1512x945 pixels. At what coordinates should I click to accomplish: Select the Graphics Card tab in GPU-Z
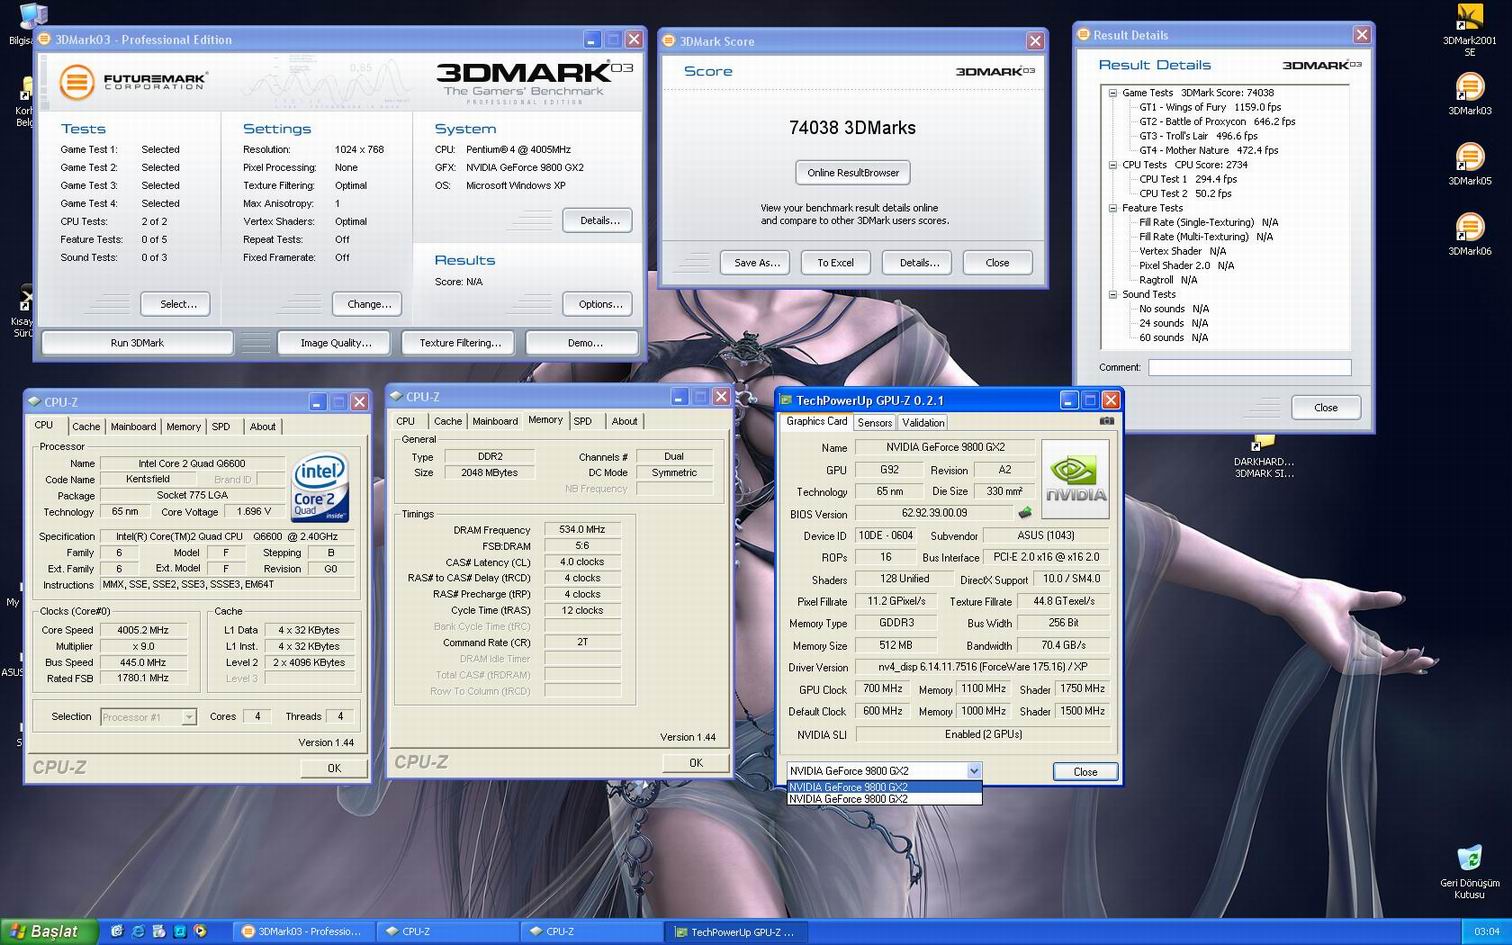[816, 421]
